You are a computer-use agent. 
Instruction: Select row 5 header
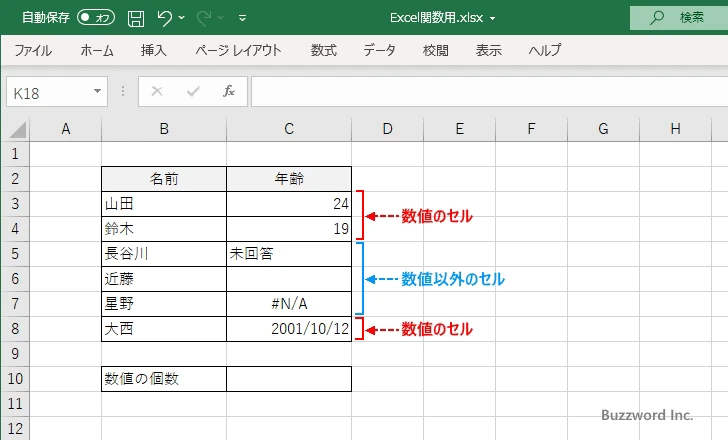(x=15, y=254)
